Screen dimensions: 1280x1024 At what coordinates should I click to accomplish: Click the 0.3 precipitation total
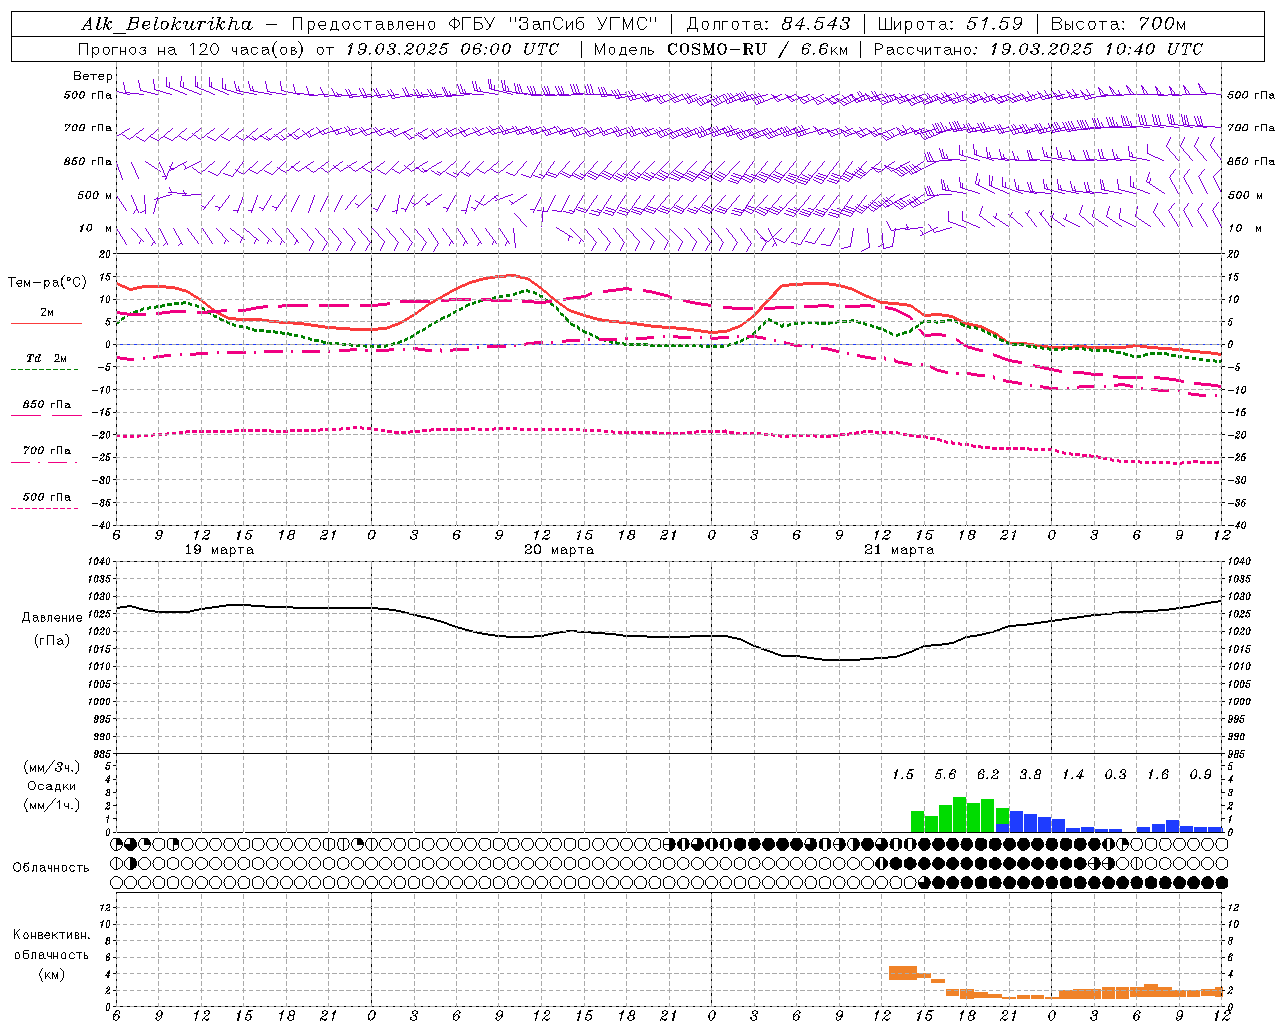1115,774
